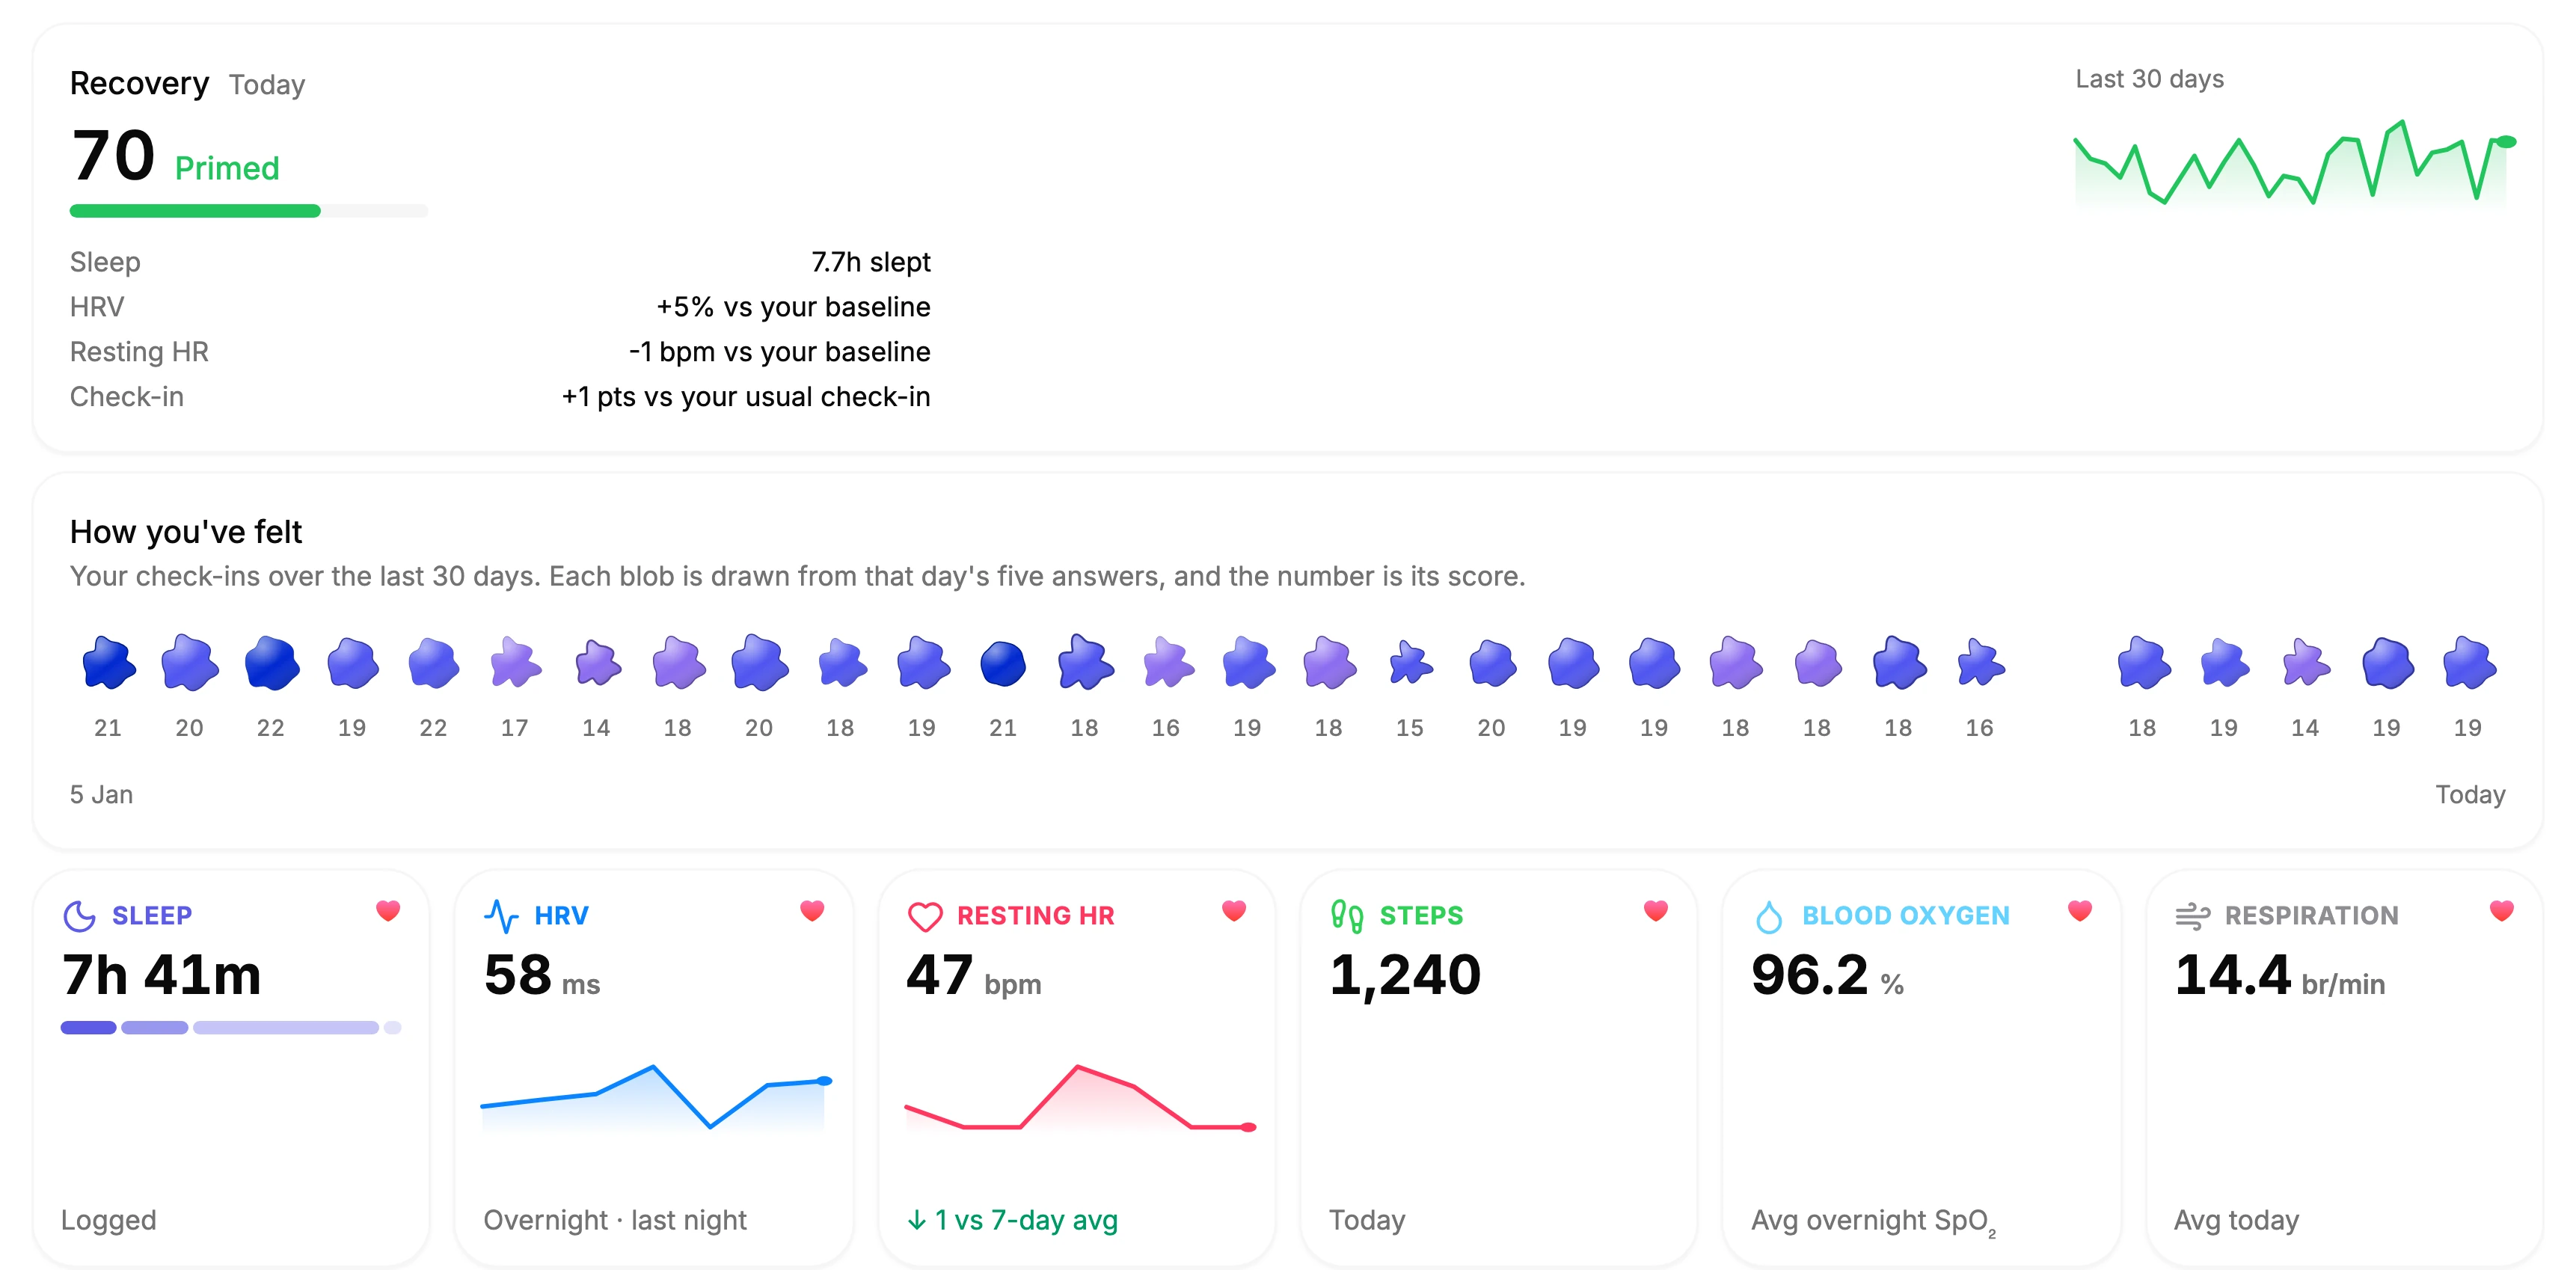Toggle favorite heart on Respiration card
Viewport: 2576px width, 1270px height.
coord(2502,910)
